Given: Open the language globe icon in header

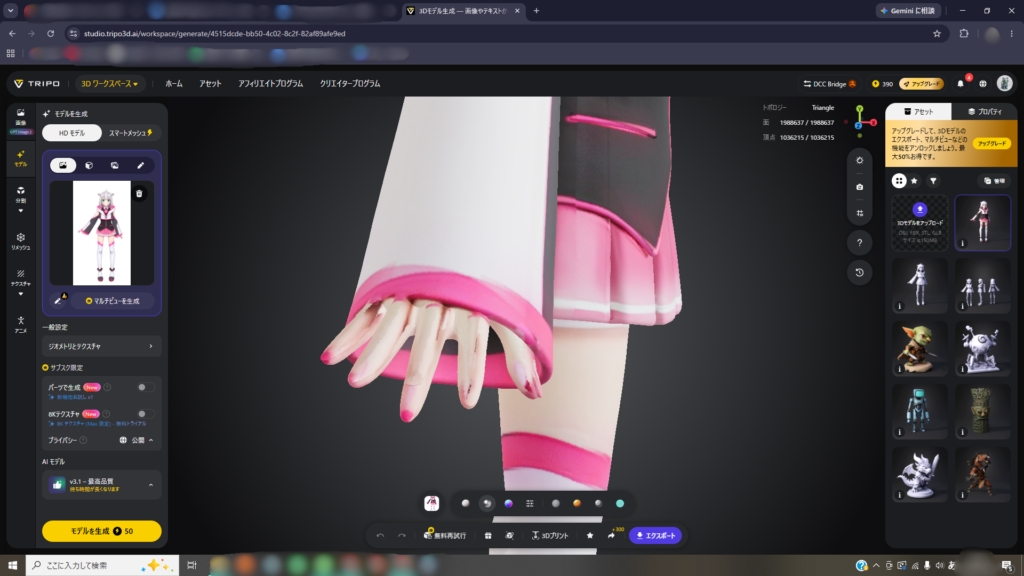Looking at the screenshot, I should coord(983,84).
